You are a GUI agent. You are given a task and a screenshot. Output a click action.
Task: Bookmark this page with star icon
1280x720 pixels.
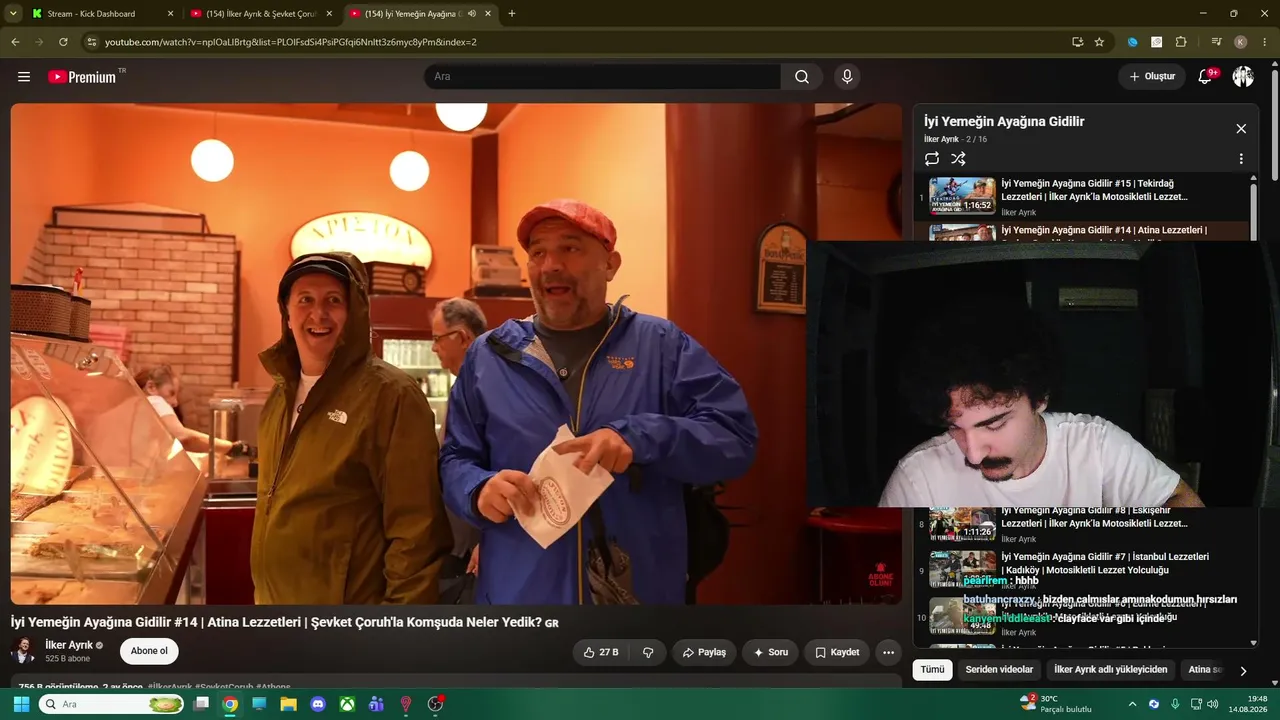click(1099, 42)
